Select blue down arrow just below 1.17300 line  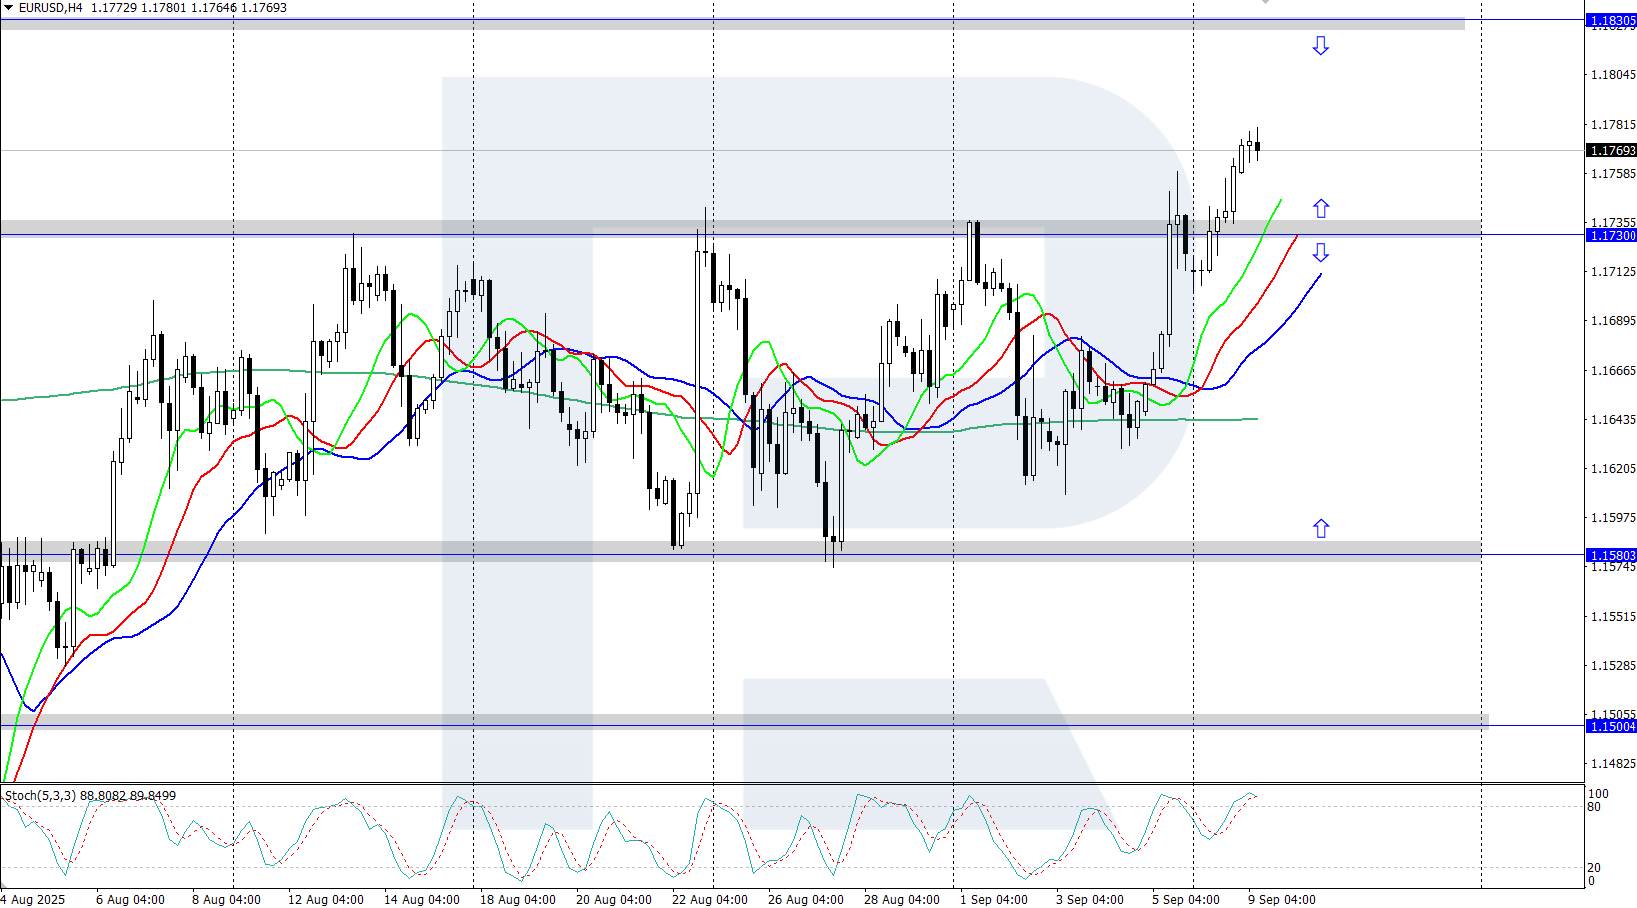click(1320, 252)
